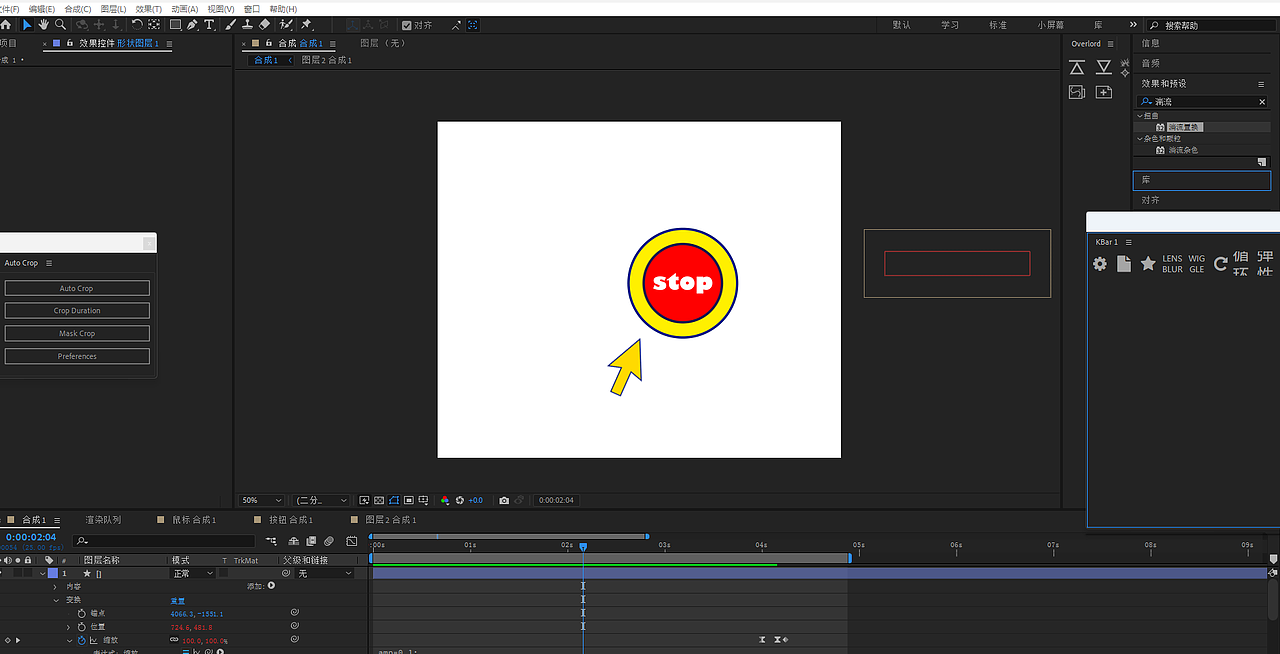Click the Crop Duration button
The image size is (1280, 654).
click(x=77, y=311)
